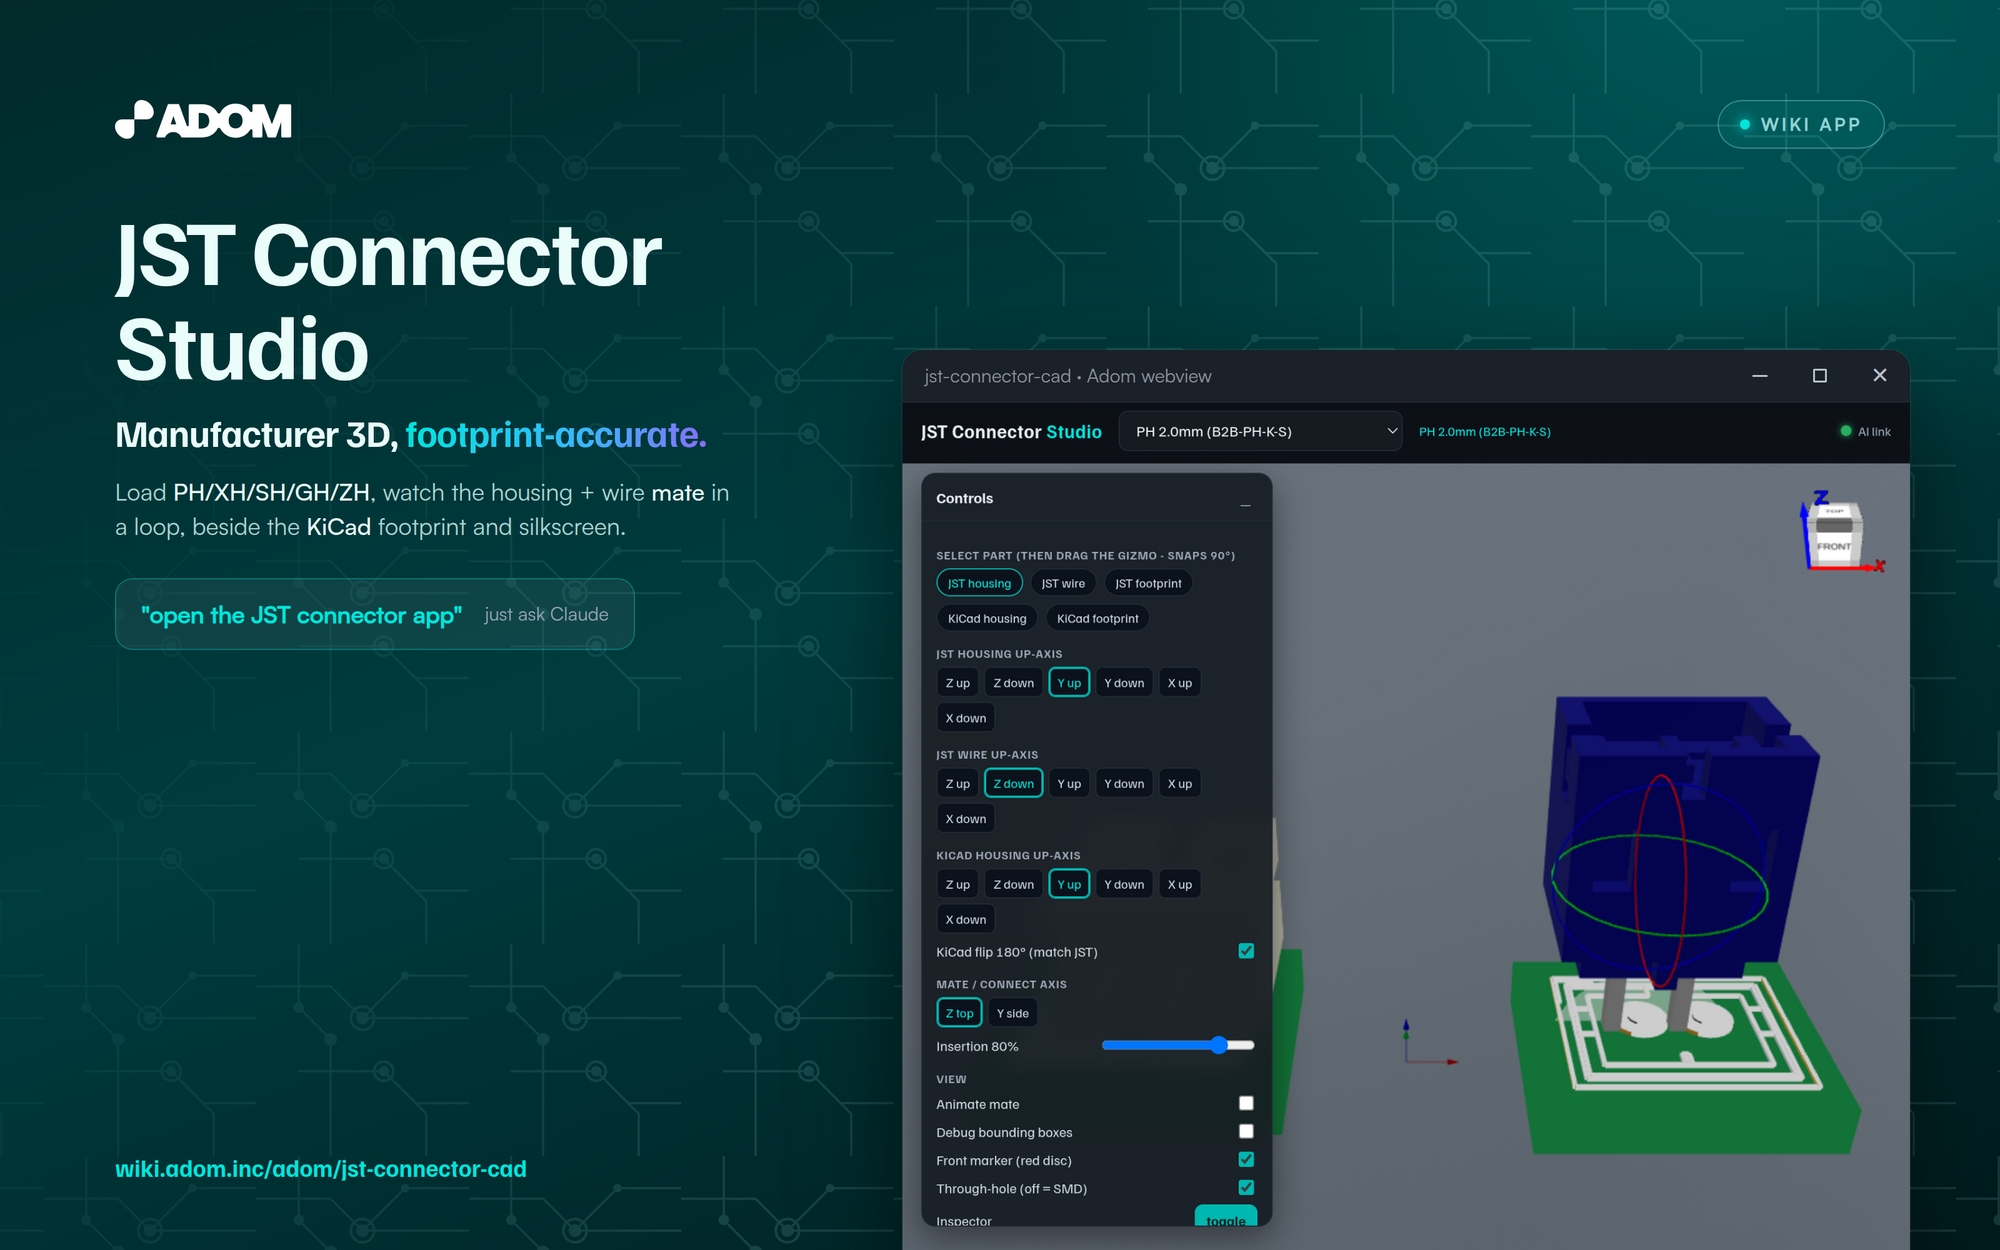Click the JST Connector Studio title

pyautogui.click(x=1011, y=431)
